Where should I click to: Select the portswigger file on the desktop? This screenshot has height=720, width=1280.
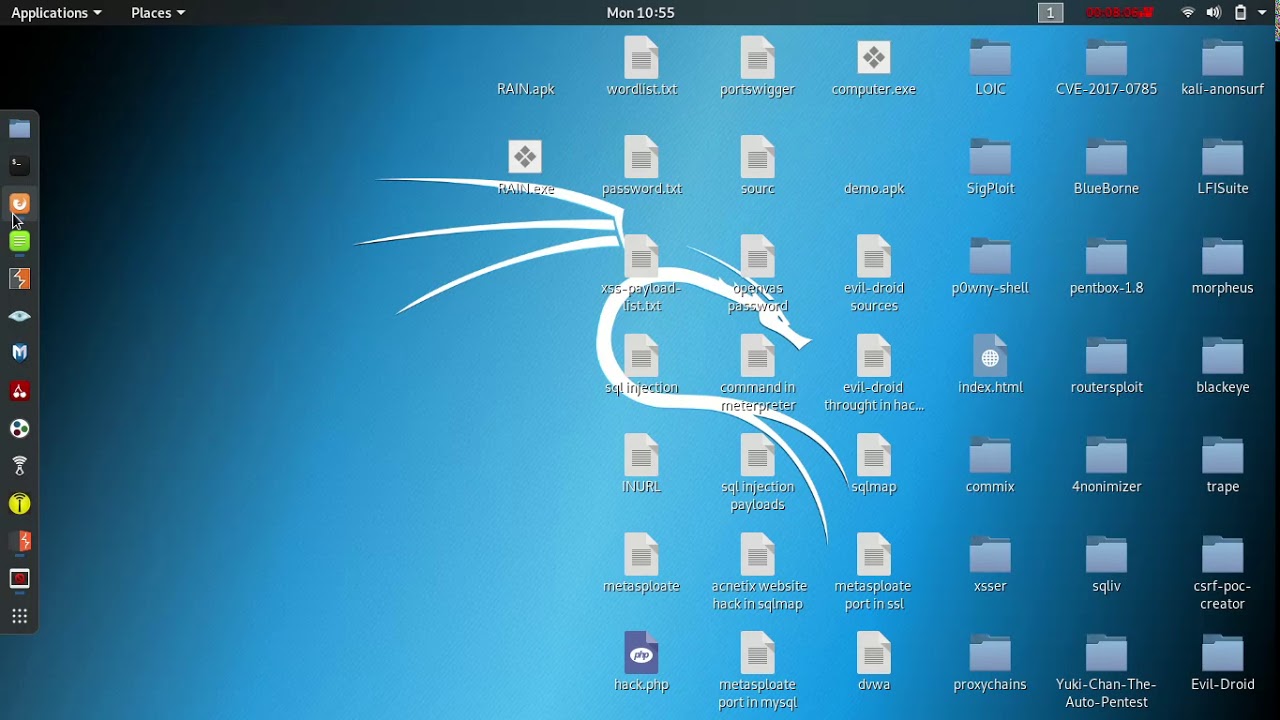click(x=758, y=66)
